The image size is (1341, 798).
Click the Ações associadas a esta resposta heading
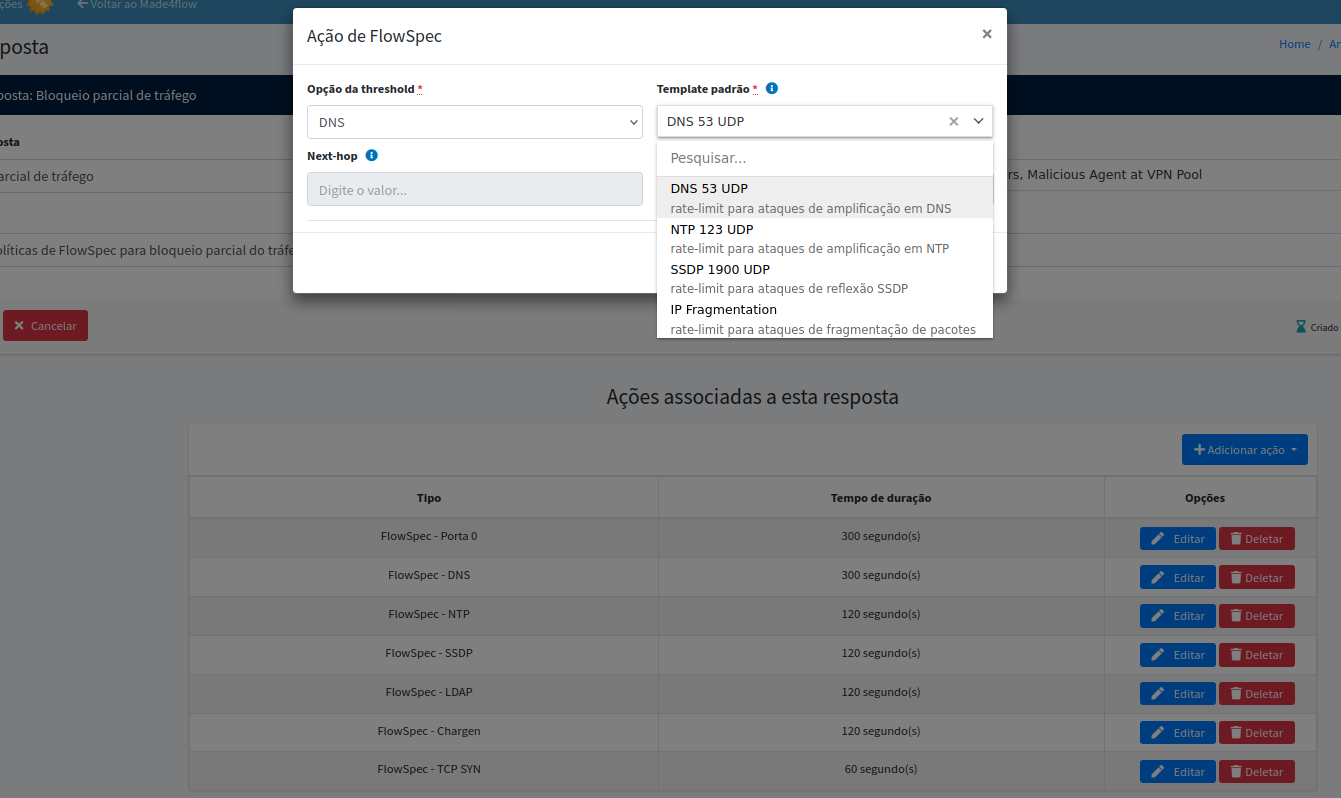pos(752,397)
